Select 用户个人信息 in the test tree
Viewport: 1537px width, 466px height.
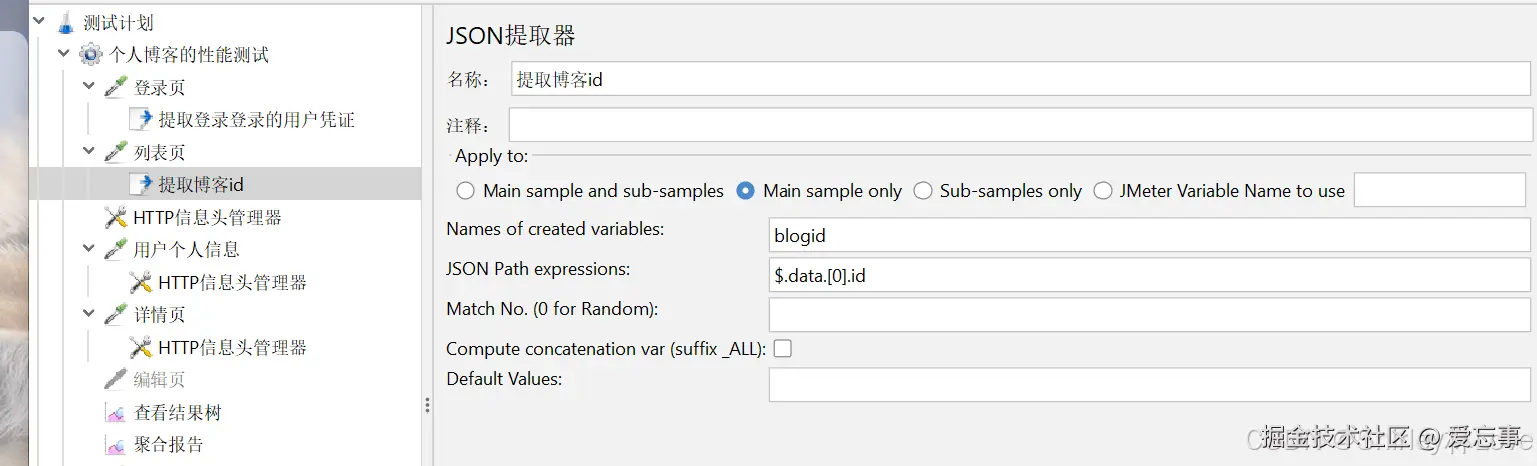pyautogui.click(x=186, y=250)
